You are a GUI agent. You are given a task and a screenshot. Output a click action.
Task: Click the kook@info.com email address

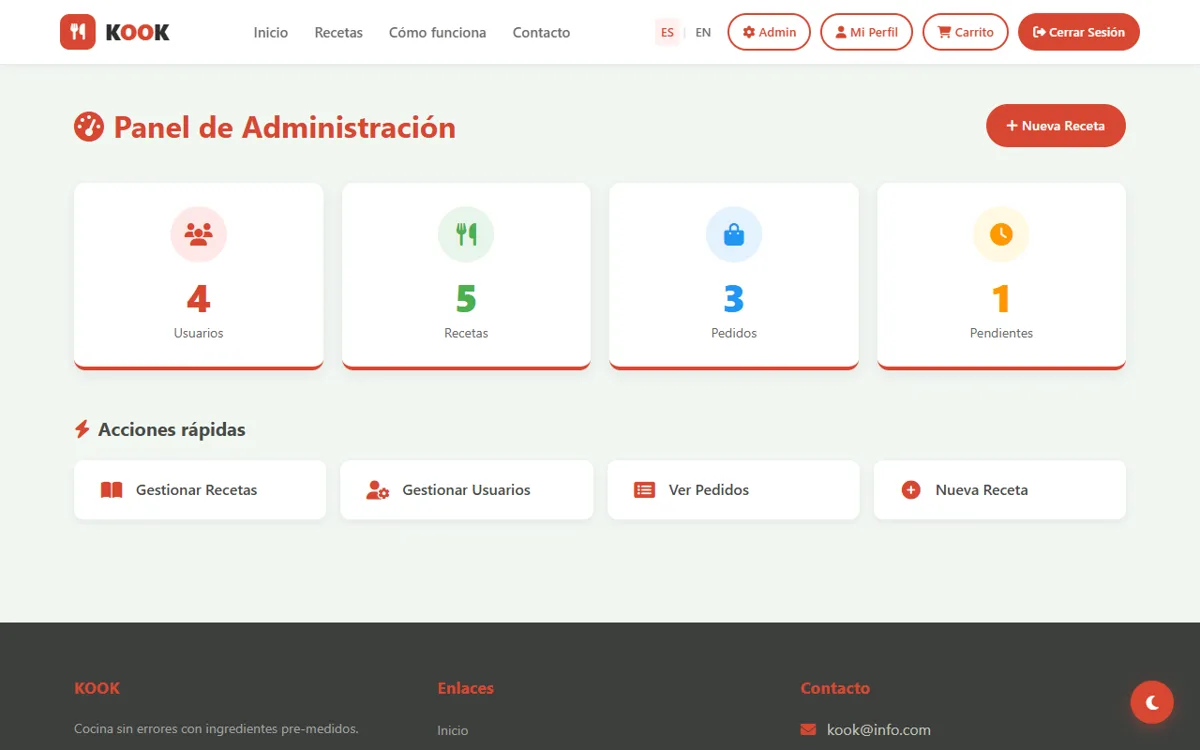(x=879, y=730)
